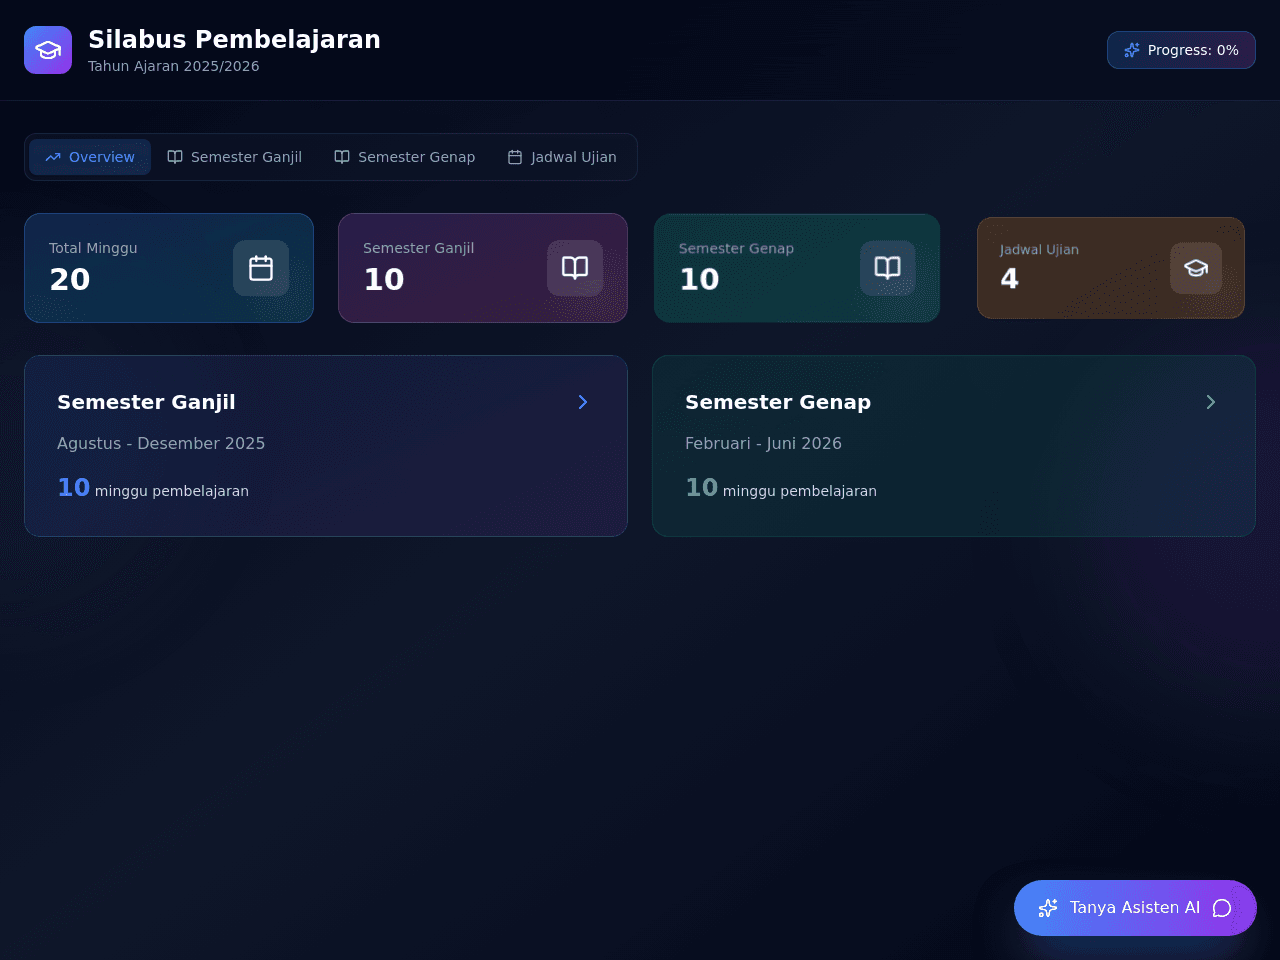Viewport: 1280px width, 960px height.
Task: Click the Silabus Pembelajaran title
Action: pyautogui.click(x=234, y=39)
